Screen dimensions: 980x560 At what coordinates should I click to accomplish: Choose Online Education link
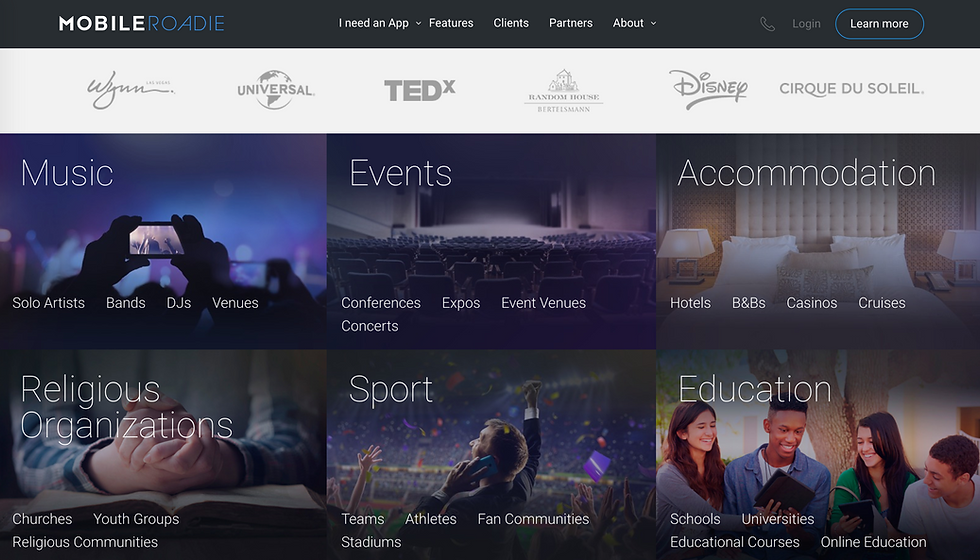pos(873,542)
